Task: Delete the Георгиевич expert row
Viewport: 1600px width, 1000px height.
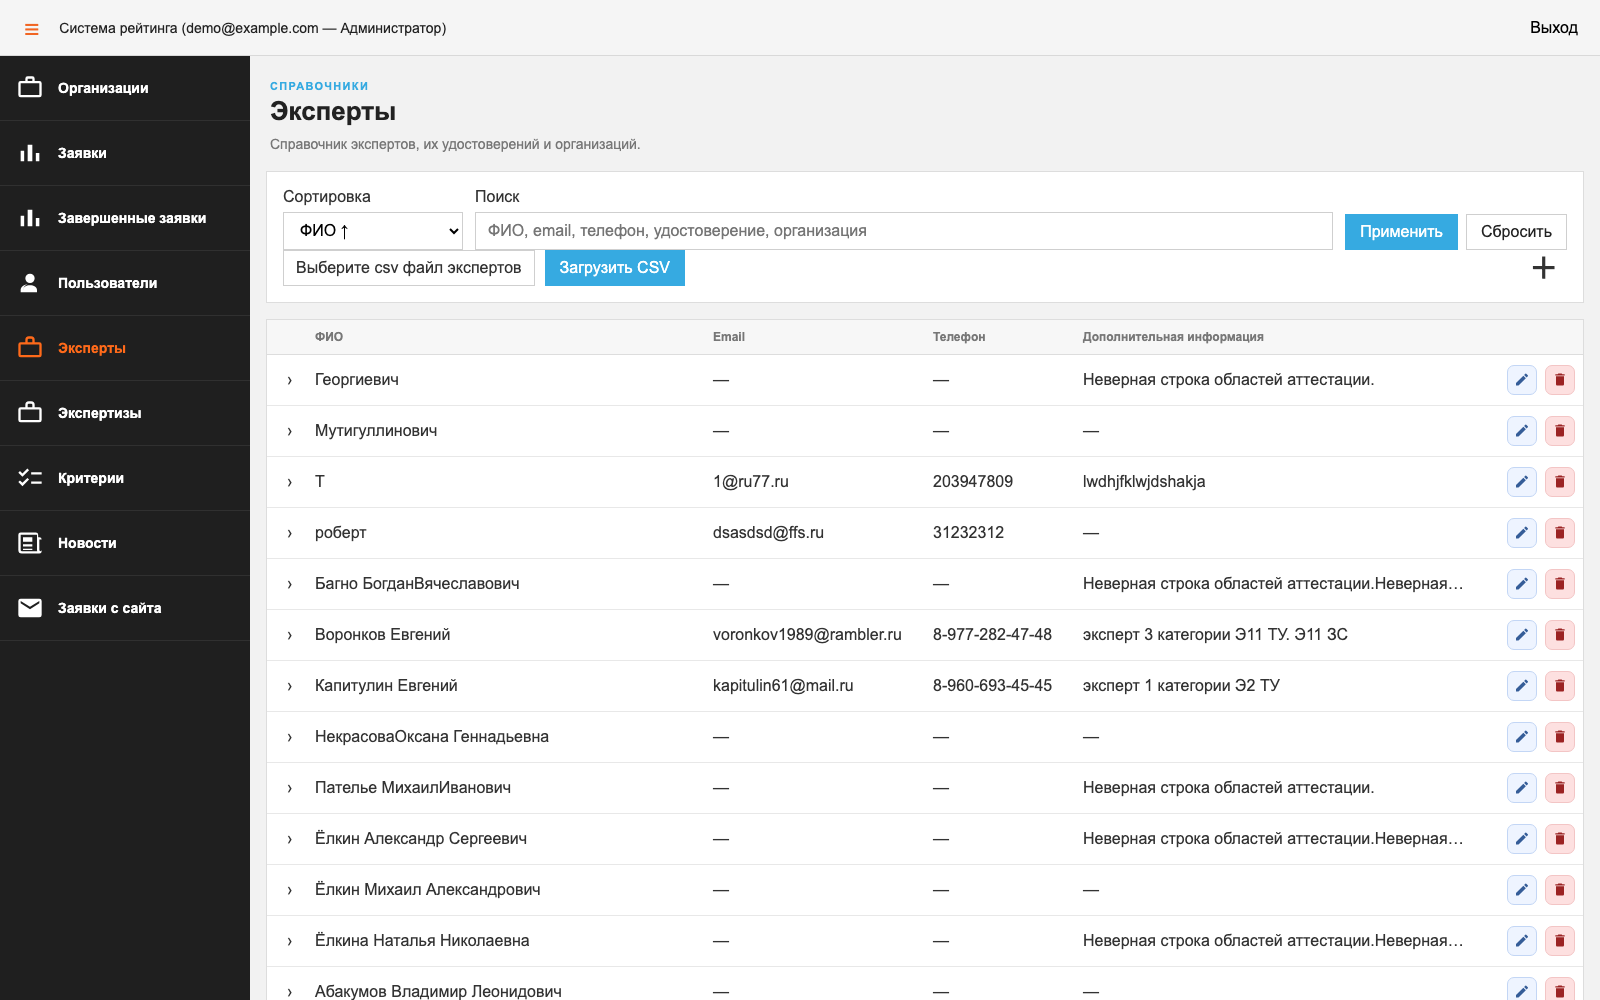Action: pos(1559,380)
